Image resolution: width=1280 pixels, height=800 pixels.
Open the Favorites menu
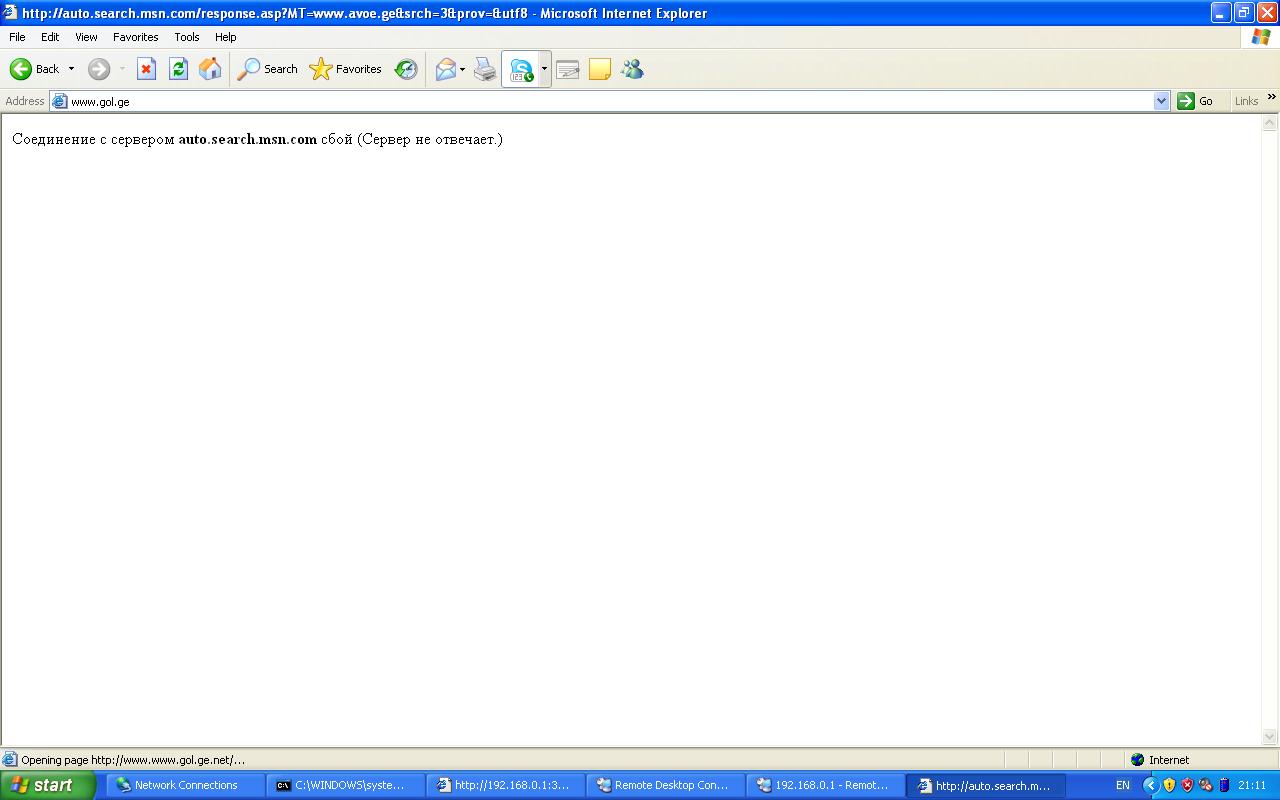tap(136, 37)
